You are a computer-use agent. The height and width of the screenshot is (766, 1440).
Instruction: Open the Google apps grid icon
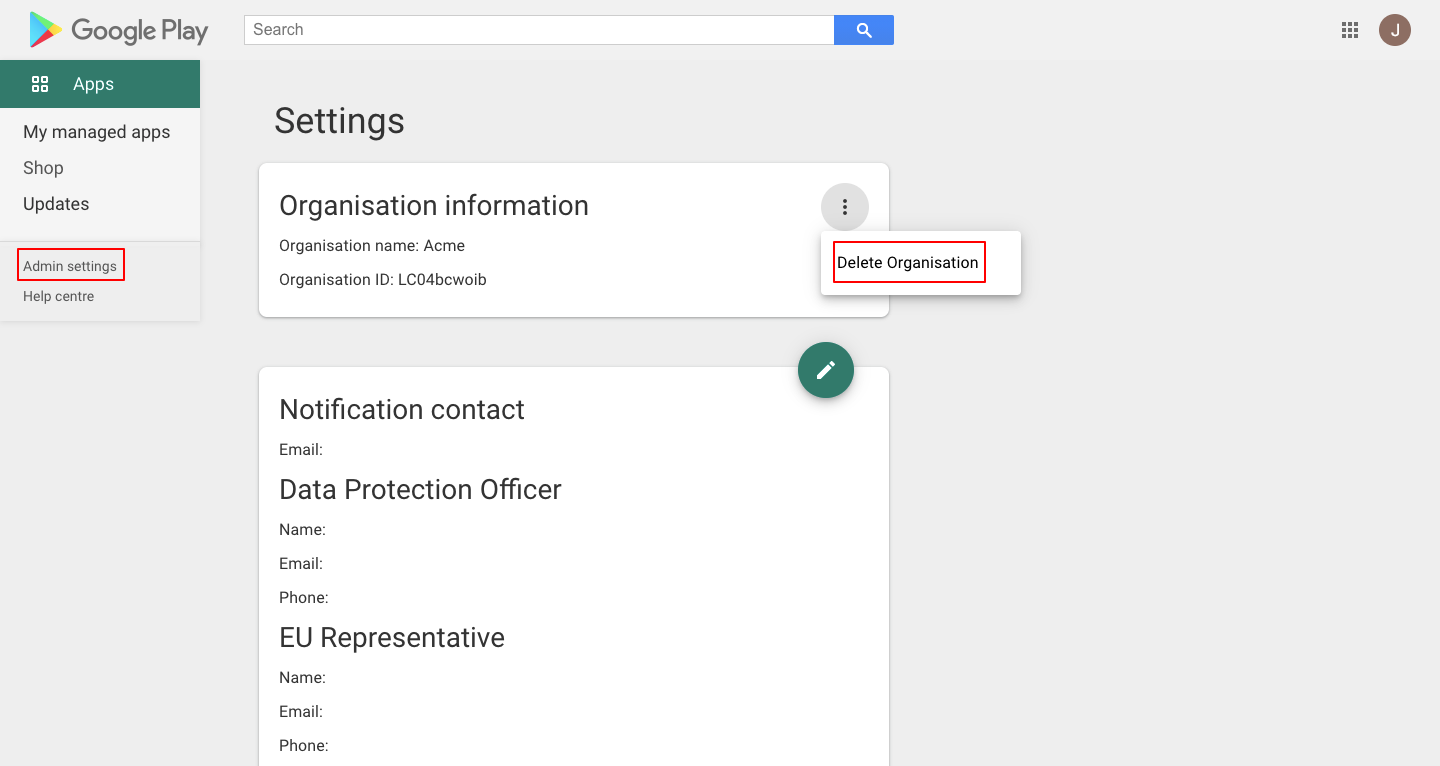(1350, 30)
